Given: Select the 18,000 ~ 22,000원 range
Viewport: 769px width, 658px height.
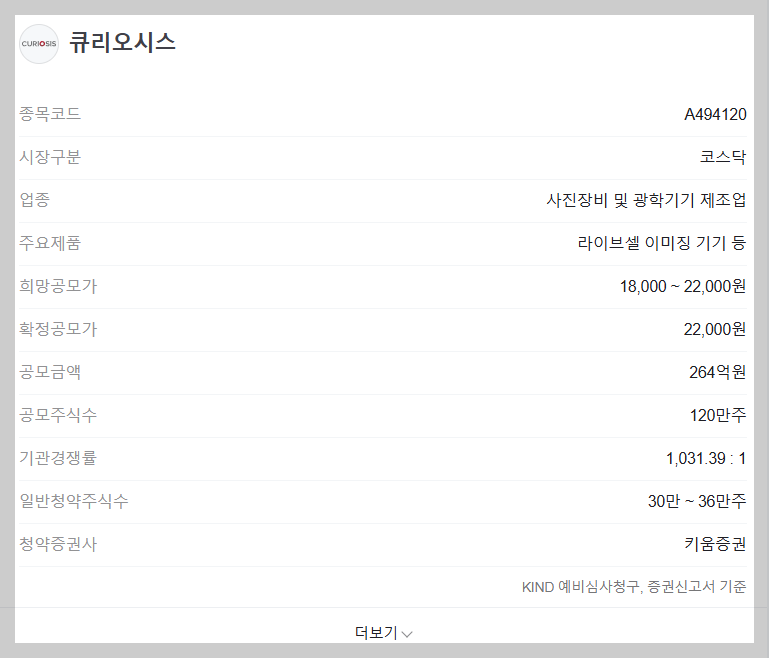Looking at the screenshot, I should tap(683, 286).
